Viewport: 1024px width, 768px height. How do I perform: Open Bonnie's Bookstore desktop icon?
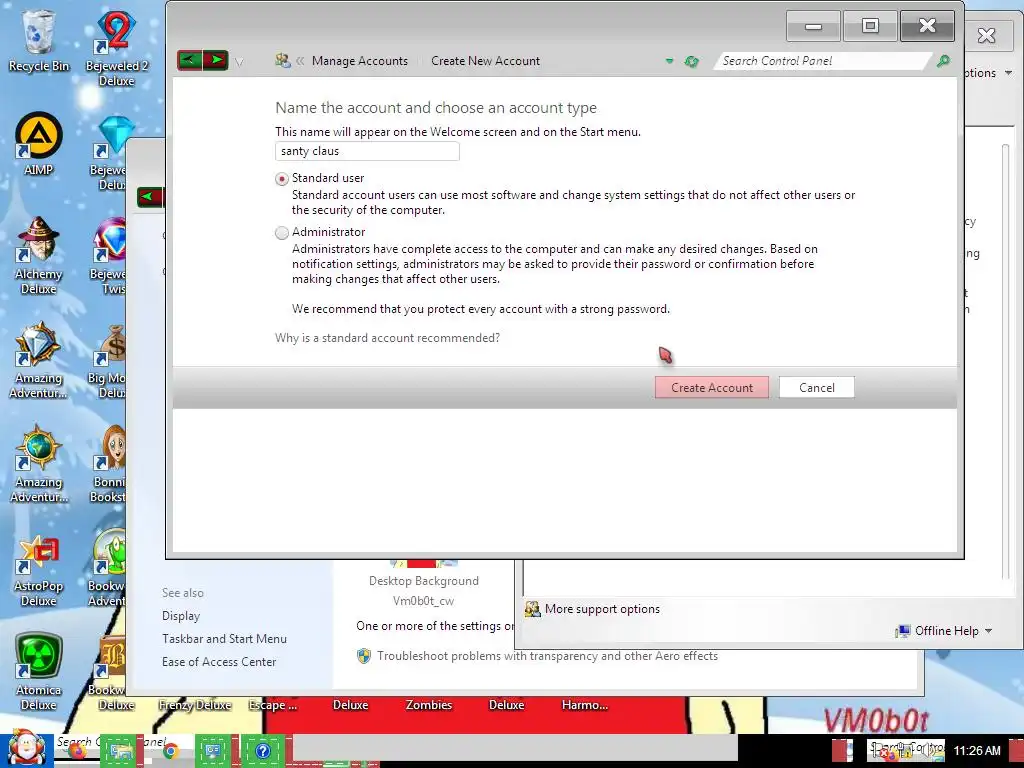108,465
